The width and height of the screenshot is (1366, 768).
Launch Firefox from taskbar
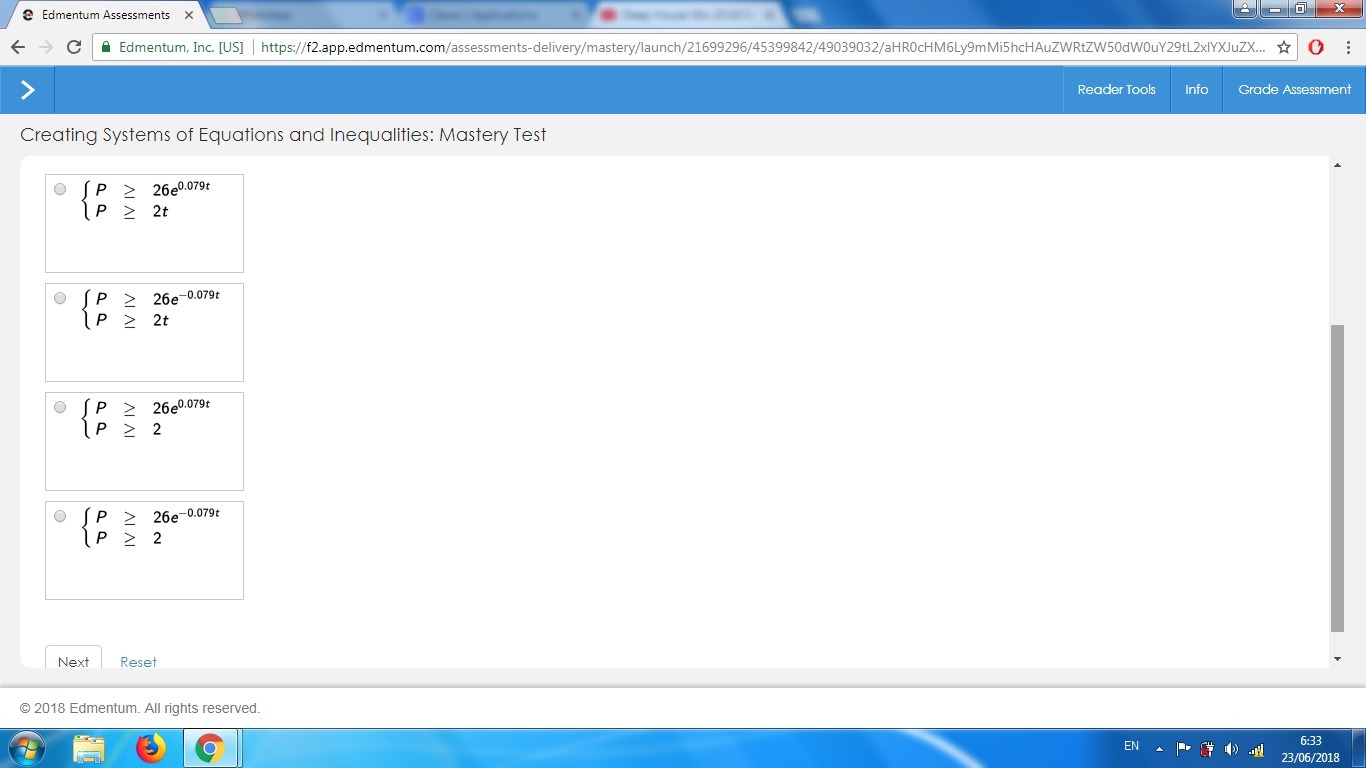click(151, 748)
